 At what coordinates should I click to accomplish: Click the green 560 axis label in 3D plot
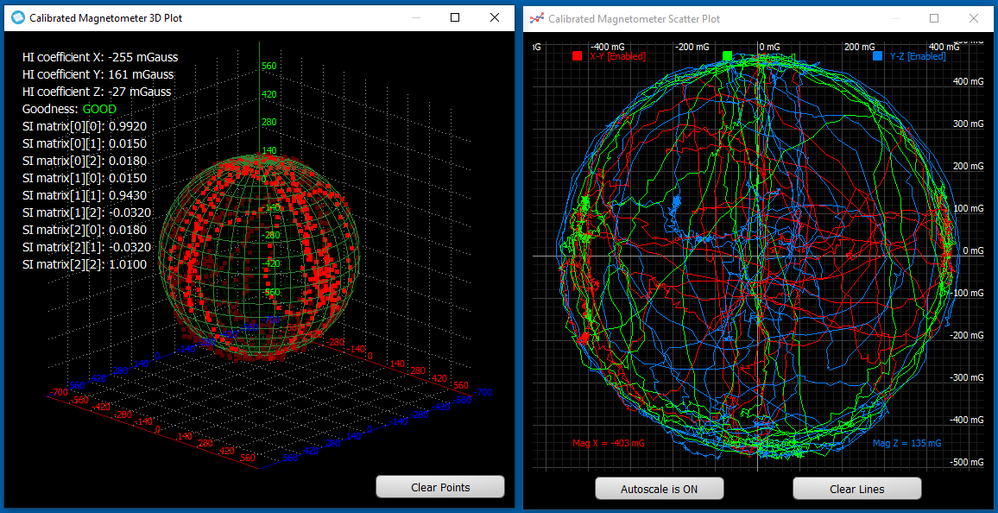pyautogui.click(x=268, y=67)
